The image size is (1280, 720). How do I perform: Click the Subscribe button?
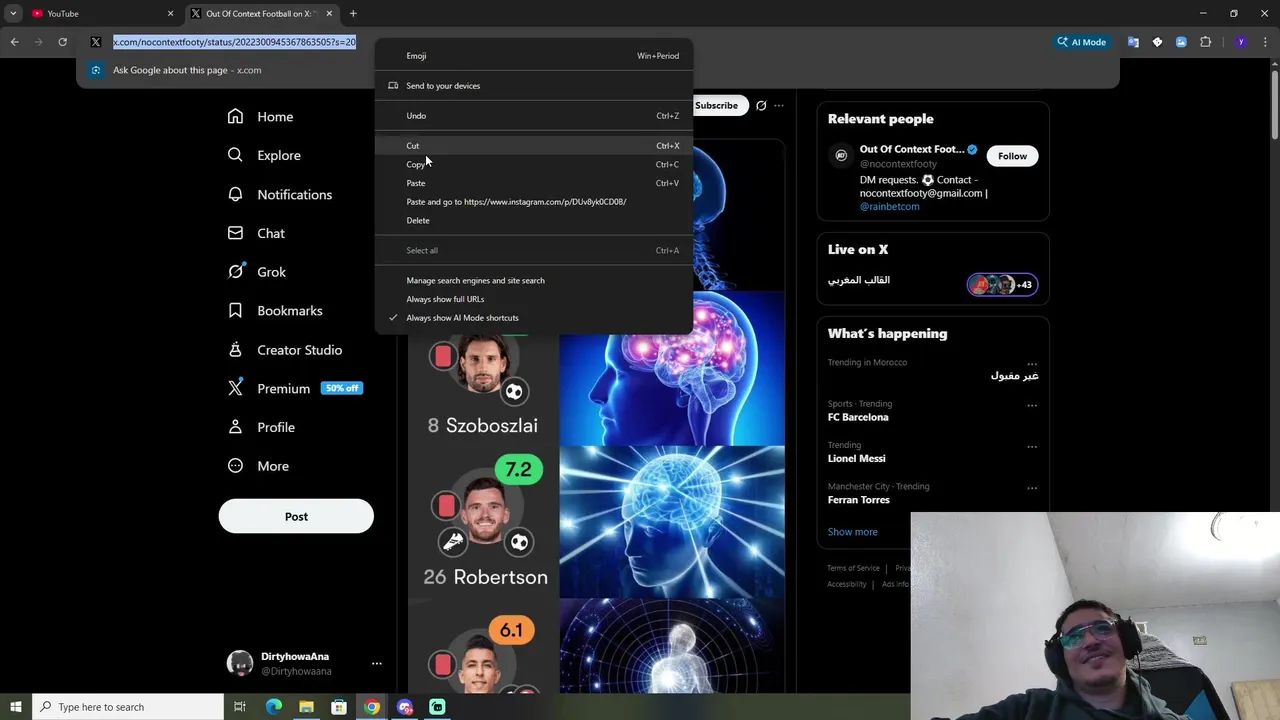[x=716, y=105]
